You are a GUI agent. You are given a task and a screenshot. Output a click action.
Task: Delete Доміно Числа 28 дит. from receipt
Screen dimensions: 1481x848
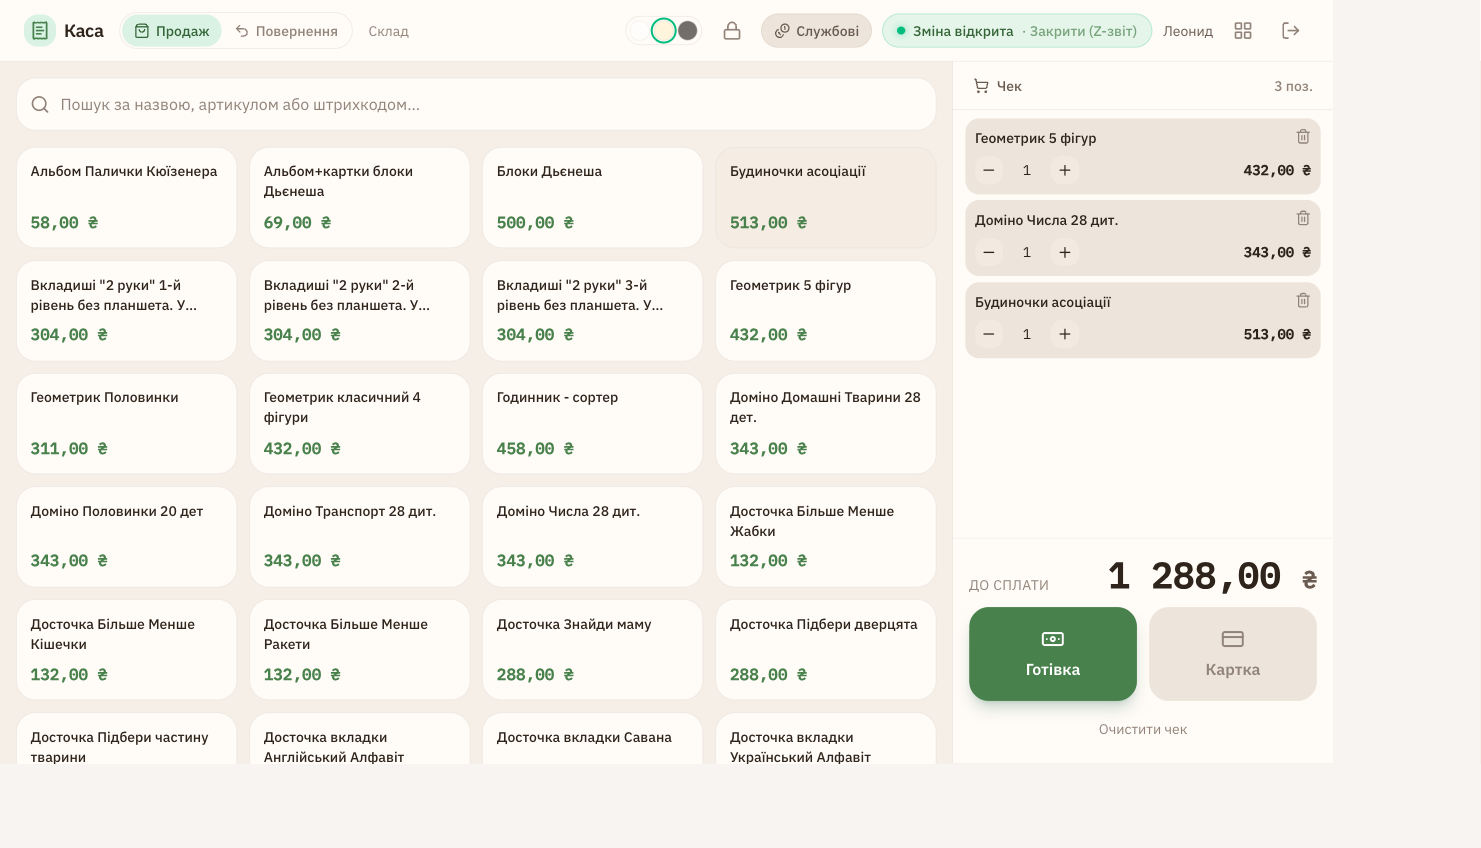pos(1303,219)
